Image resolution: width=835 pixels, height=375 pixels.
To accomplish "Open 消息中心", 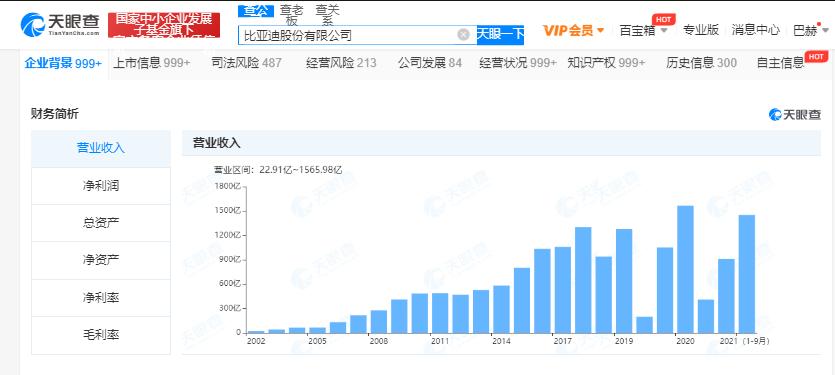I will pos(755,30).
